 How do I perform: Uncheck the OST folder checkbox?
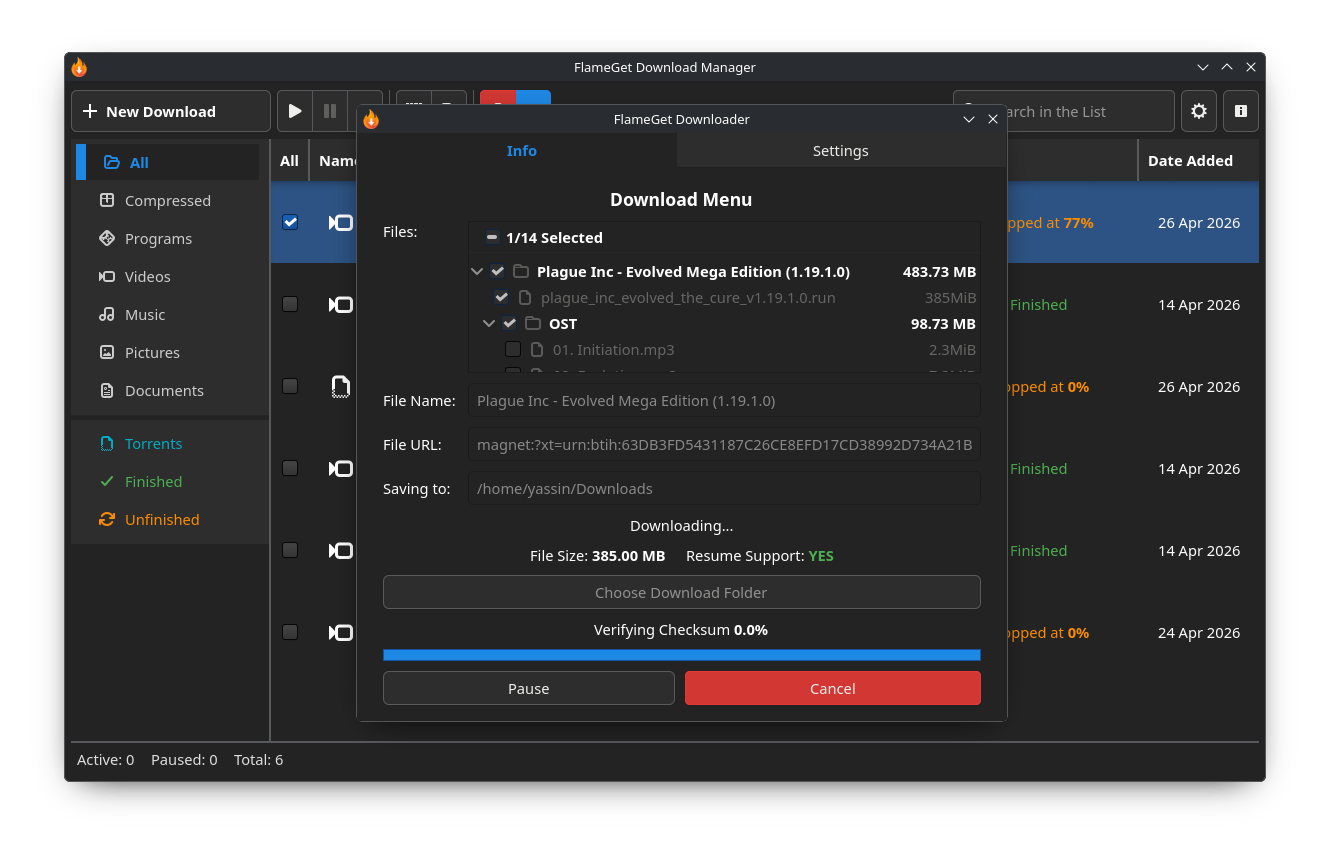coord(510,323)
